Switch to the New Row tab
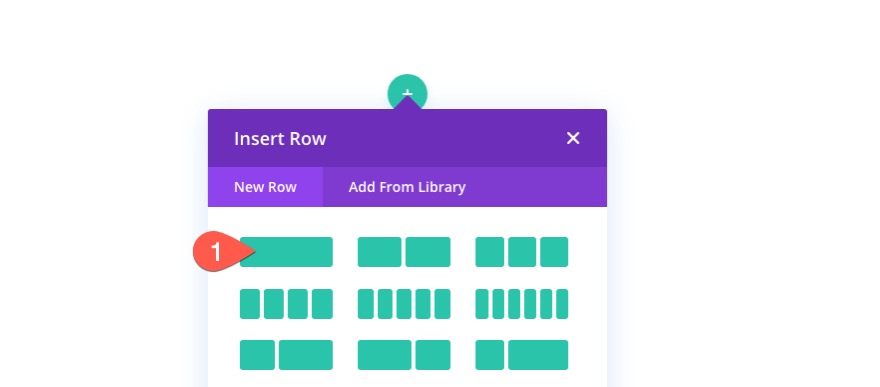This screenshot has width=880, height=387. click(265, 187)
